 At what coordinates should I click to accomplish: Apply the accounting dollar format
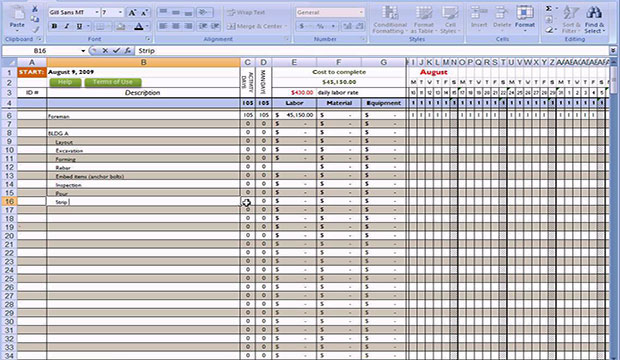[x=302, y=27]
